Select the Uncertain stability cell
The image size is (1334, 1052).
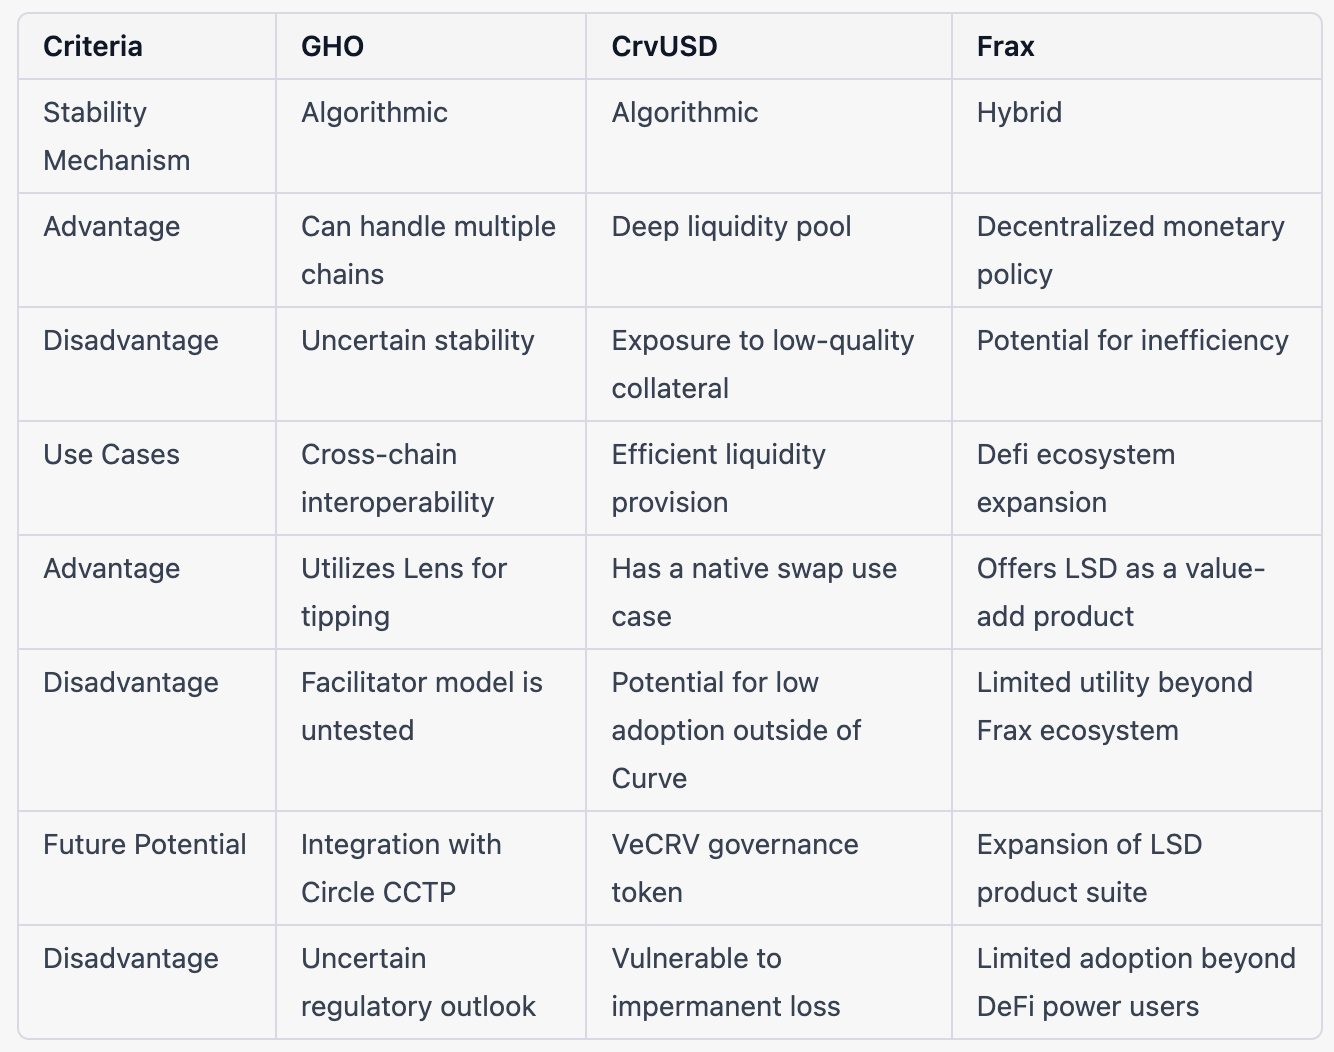(418, 340)
